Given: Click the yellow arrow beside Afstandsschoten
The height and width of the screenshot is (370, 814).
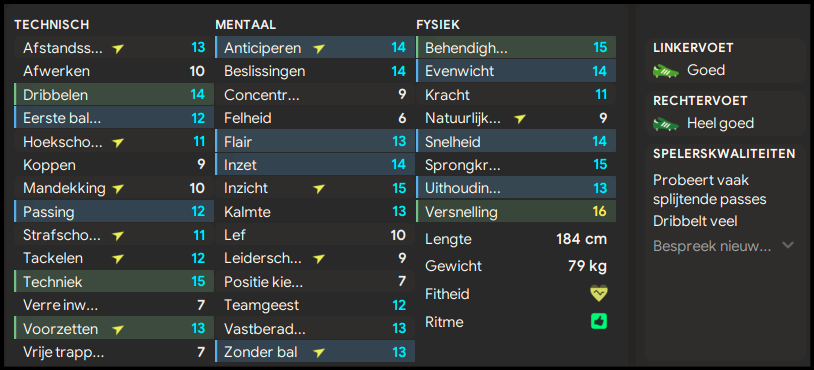Looking at the screenshot, I should [119, 48].
